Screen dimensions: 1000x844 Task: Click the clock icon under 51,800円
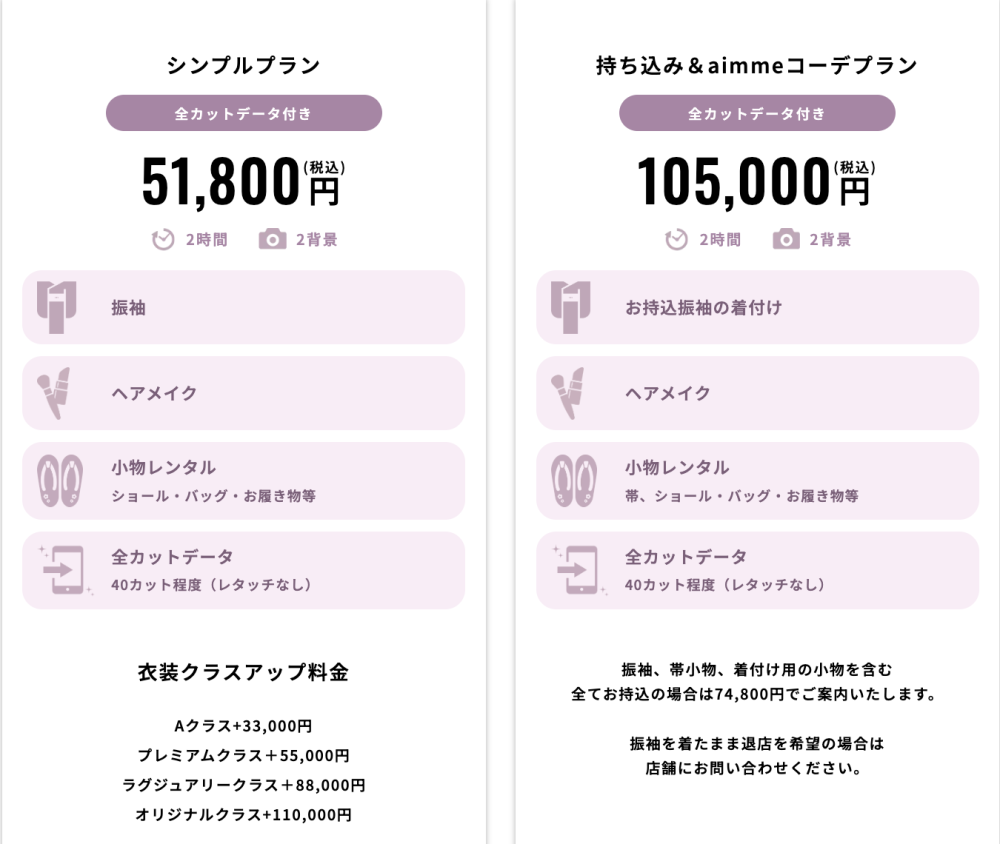[163, 240]
